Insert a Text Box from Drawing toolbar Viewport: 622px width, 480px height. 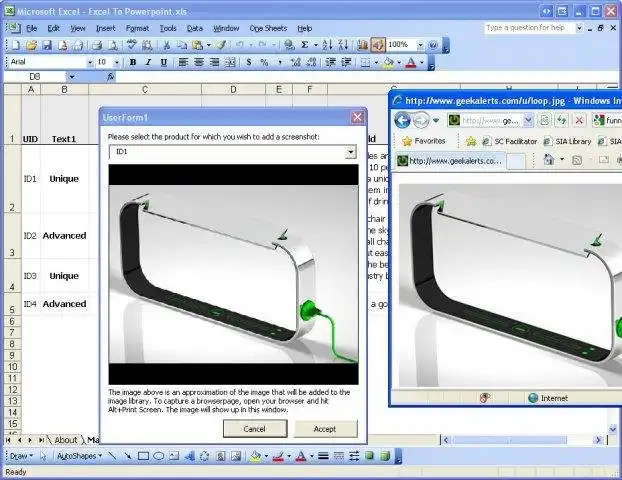click(x=174, y=456)
